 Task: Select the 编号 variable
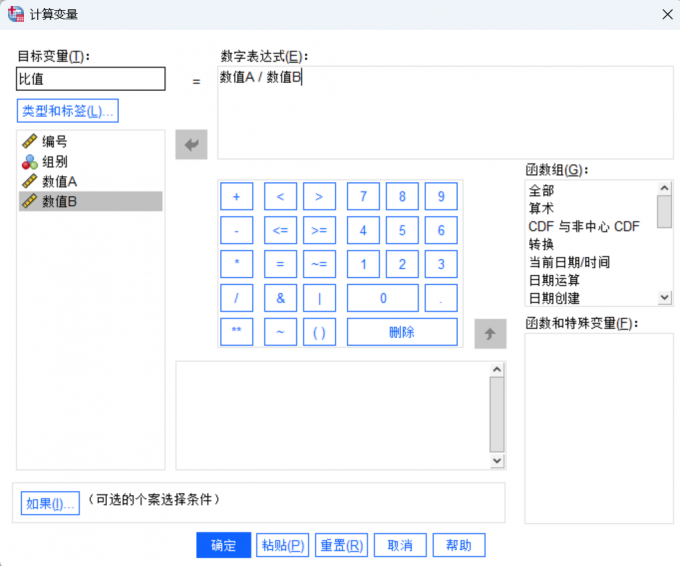[x=91, y=141]
